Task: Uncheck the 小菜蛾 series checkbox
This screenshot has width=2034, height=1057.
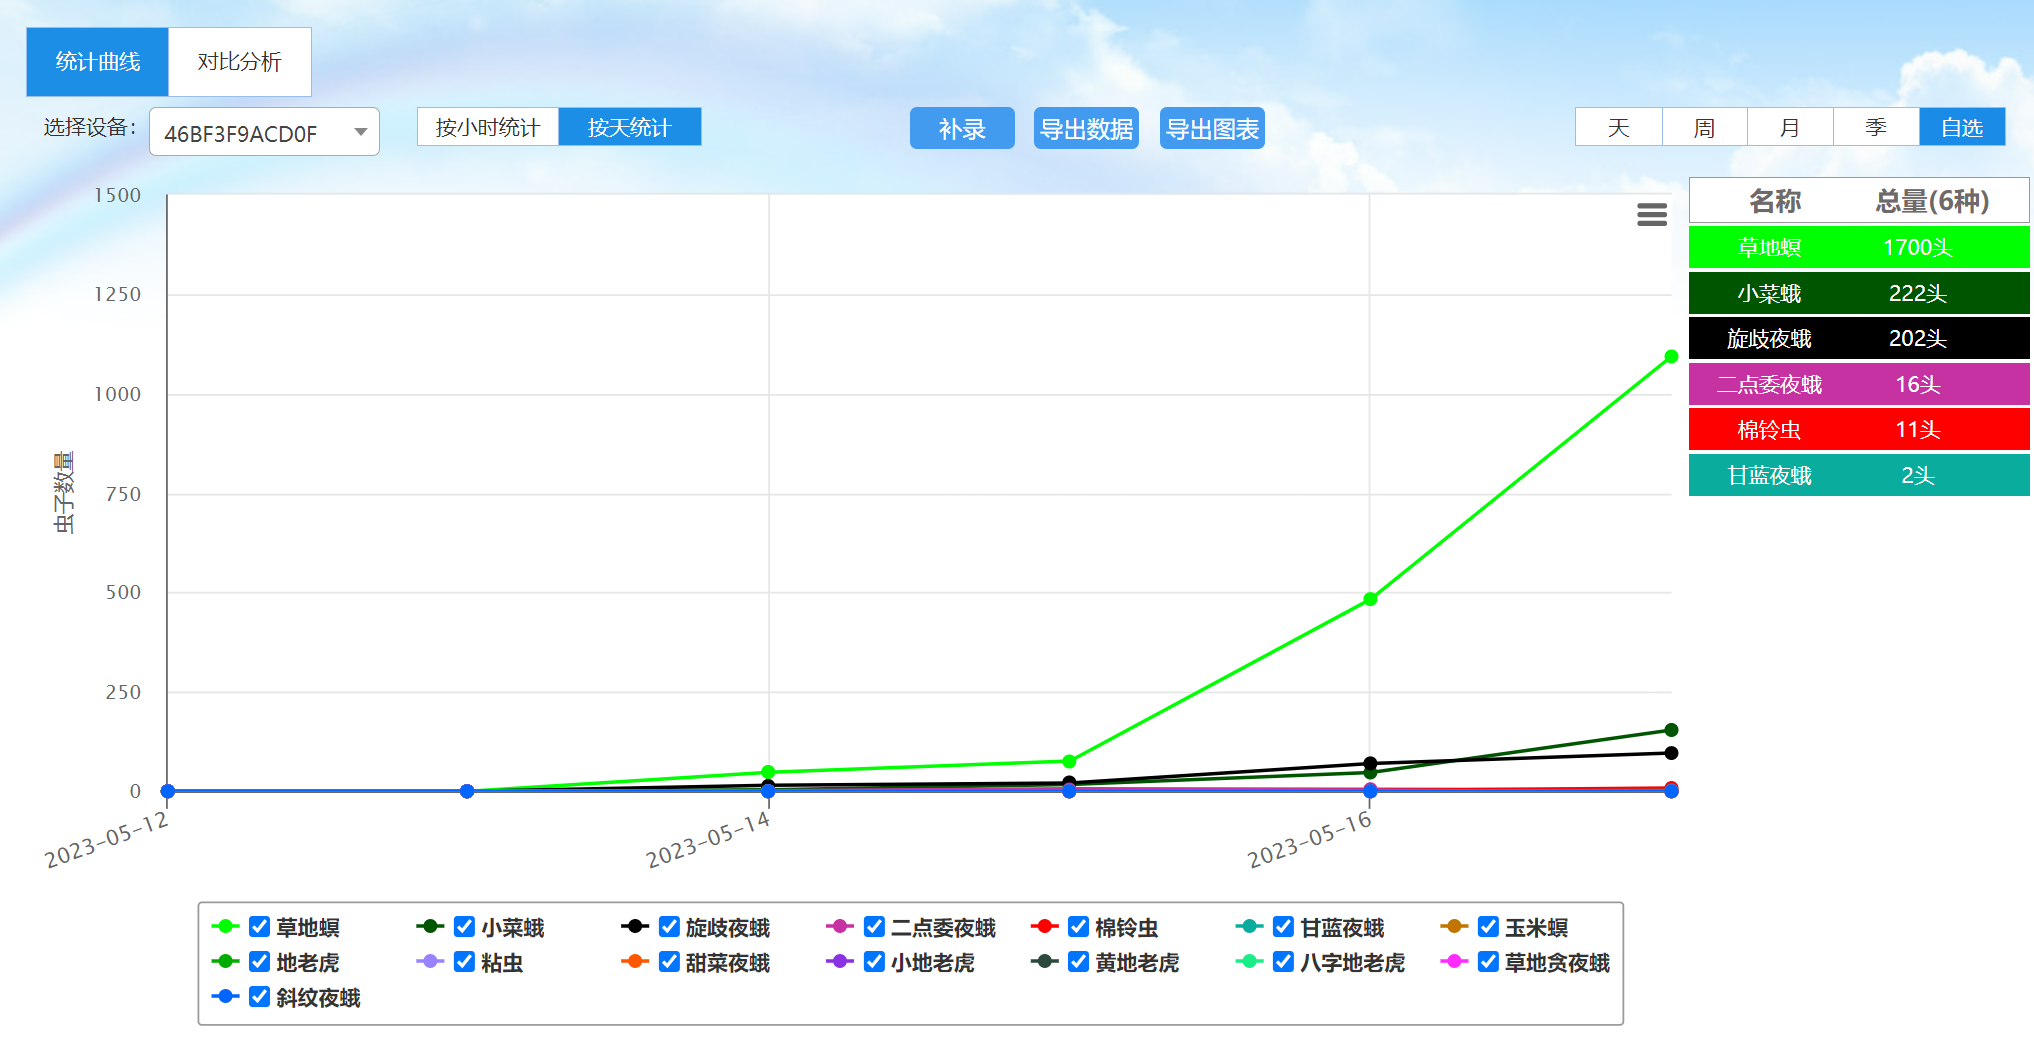Action: (x=464, y=927)
